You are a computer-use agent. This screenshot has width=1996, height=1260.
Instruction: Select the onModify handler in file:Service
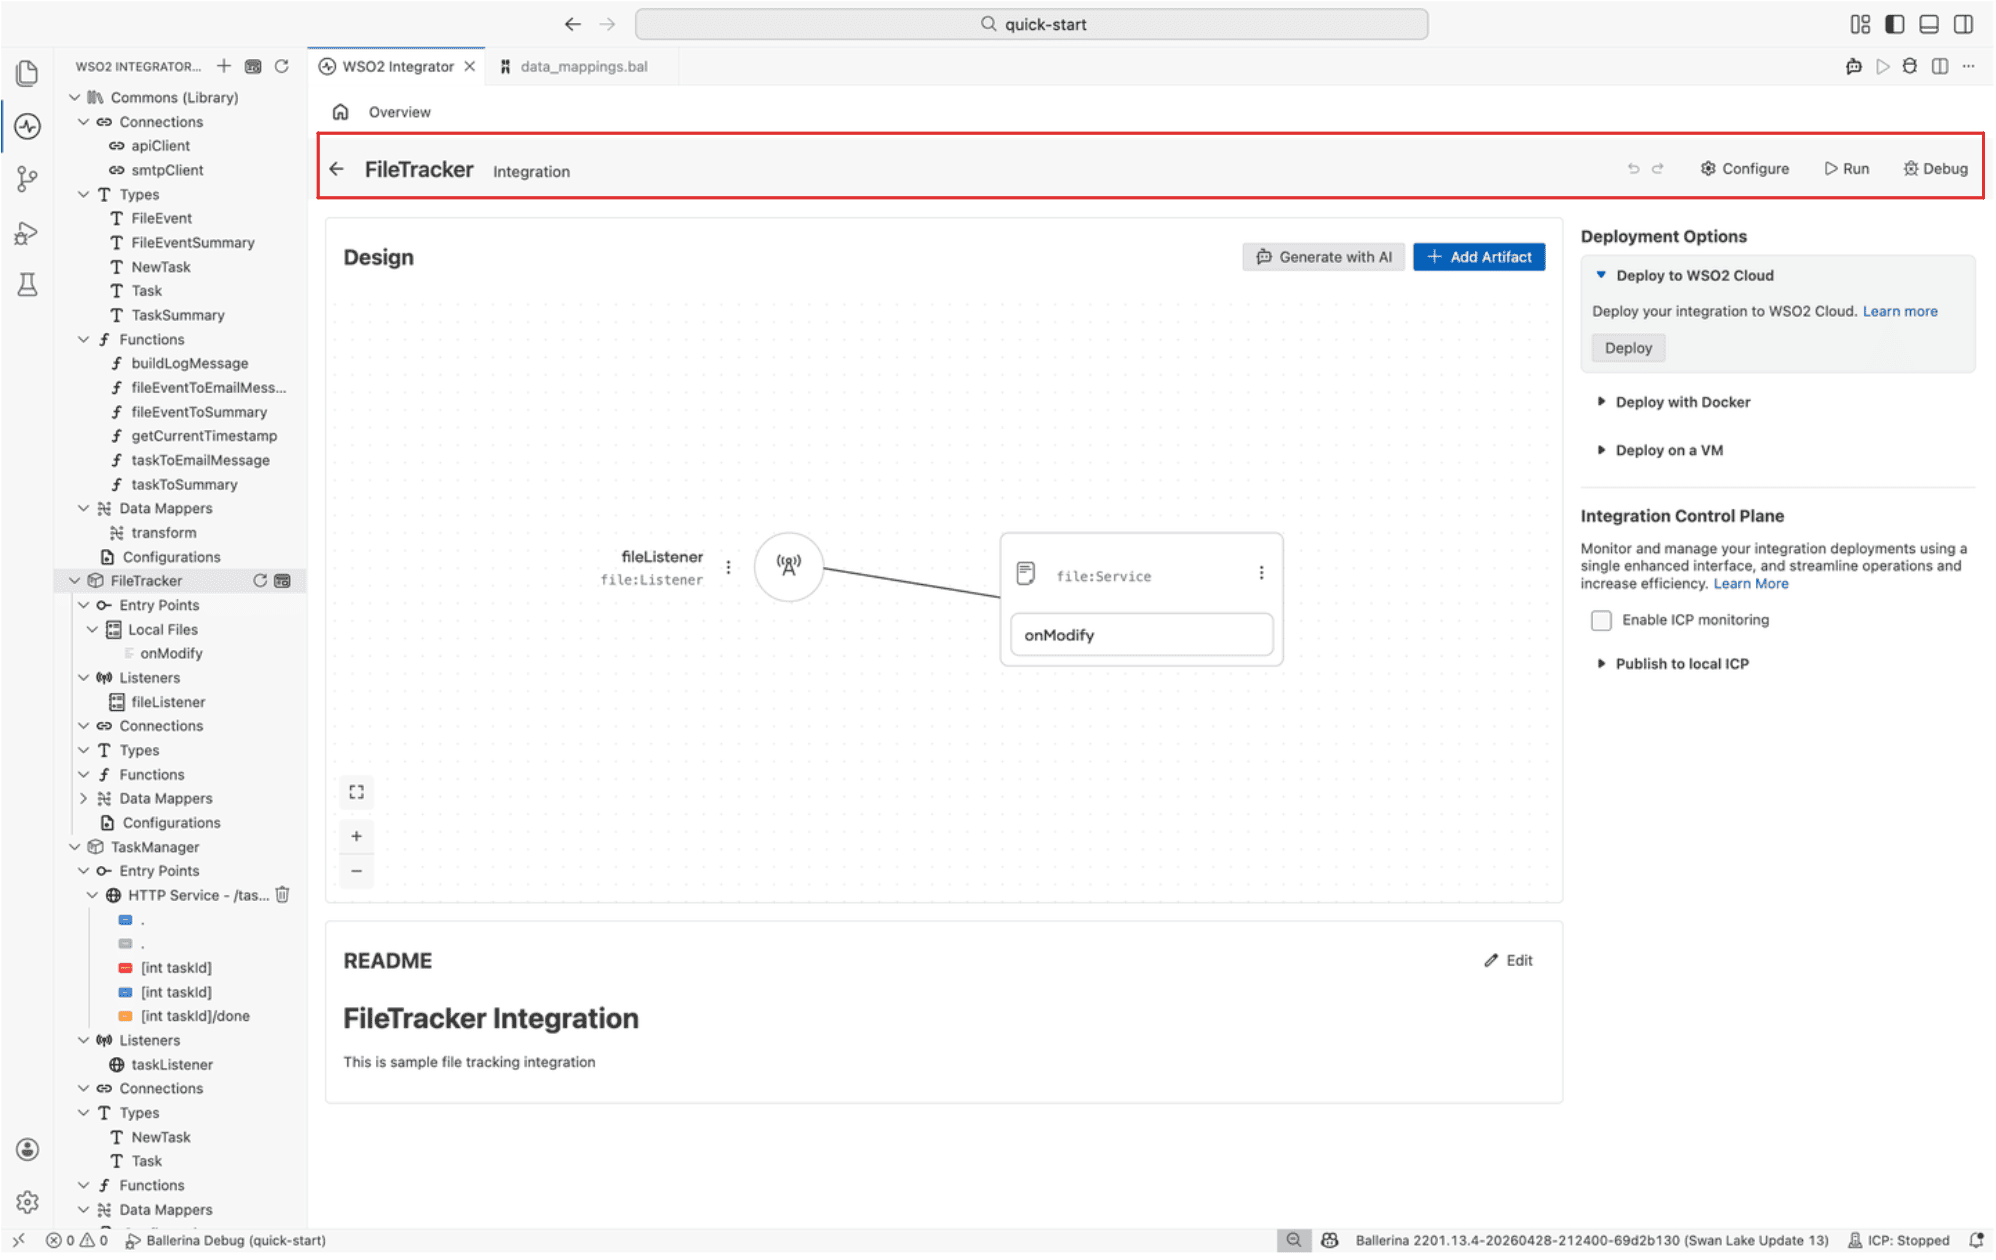pyautogui.click(x=1141, y=635)
